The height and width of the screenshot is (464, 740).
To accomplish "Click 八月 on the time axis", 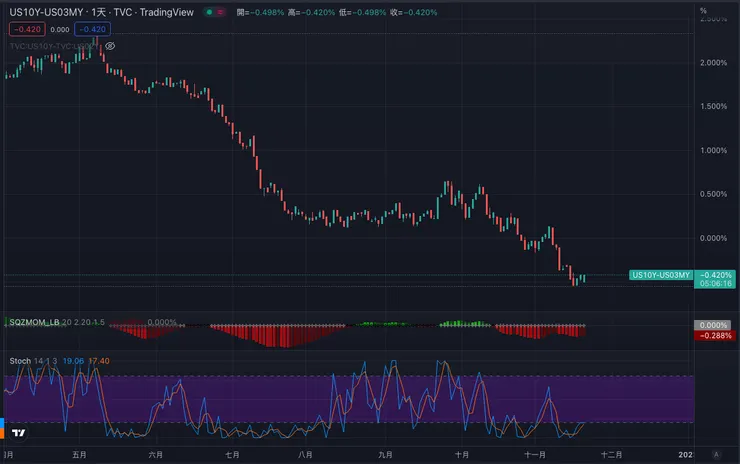I will 305,455.
